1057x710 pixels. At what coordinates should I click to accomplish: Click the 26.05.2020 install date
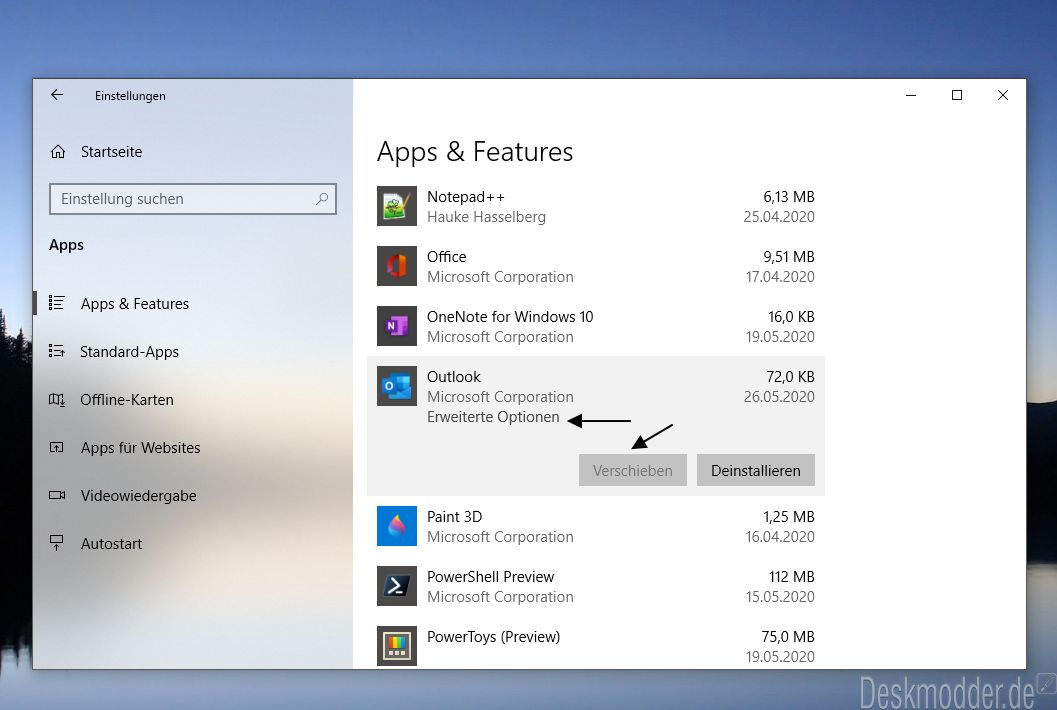point(779,397)
